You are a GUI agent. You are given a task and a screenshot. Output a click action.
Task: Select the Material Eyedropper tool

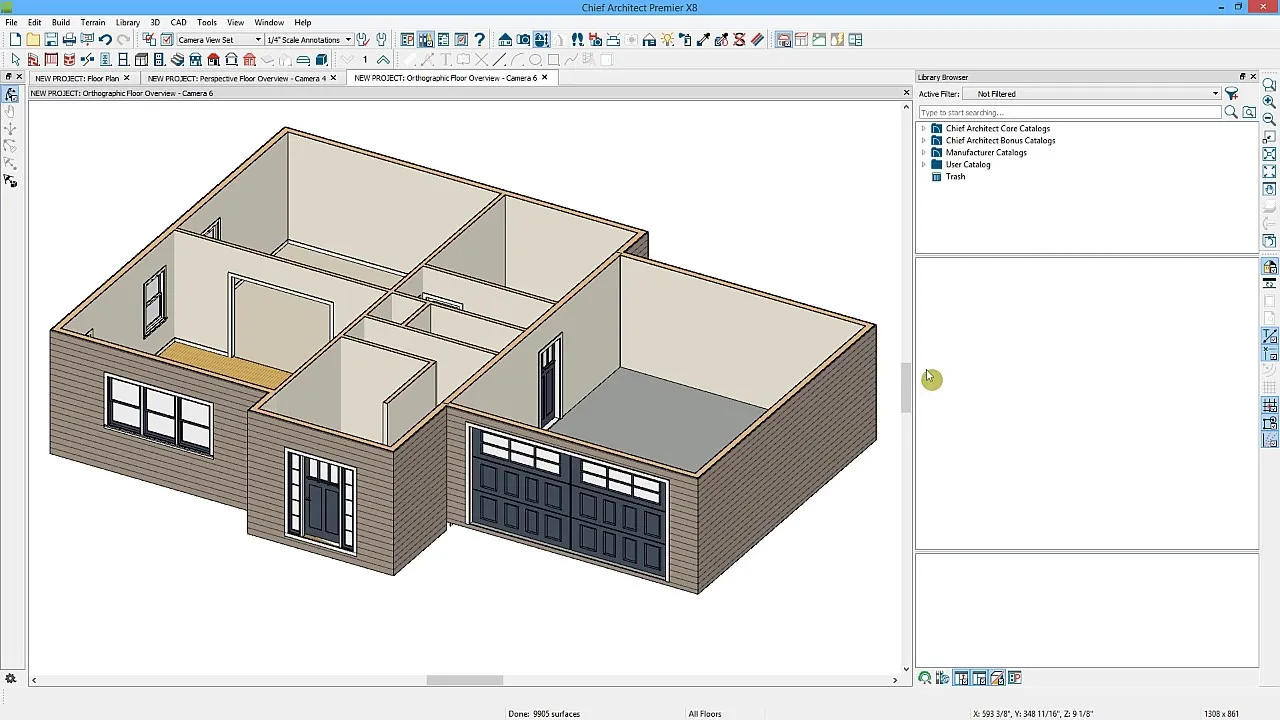click(703, 40)
